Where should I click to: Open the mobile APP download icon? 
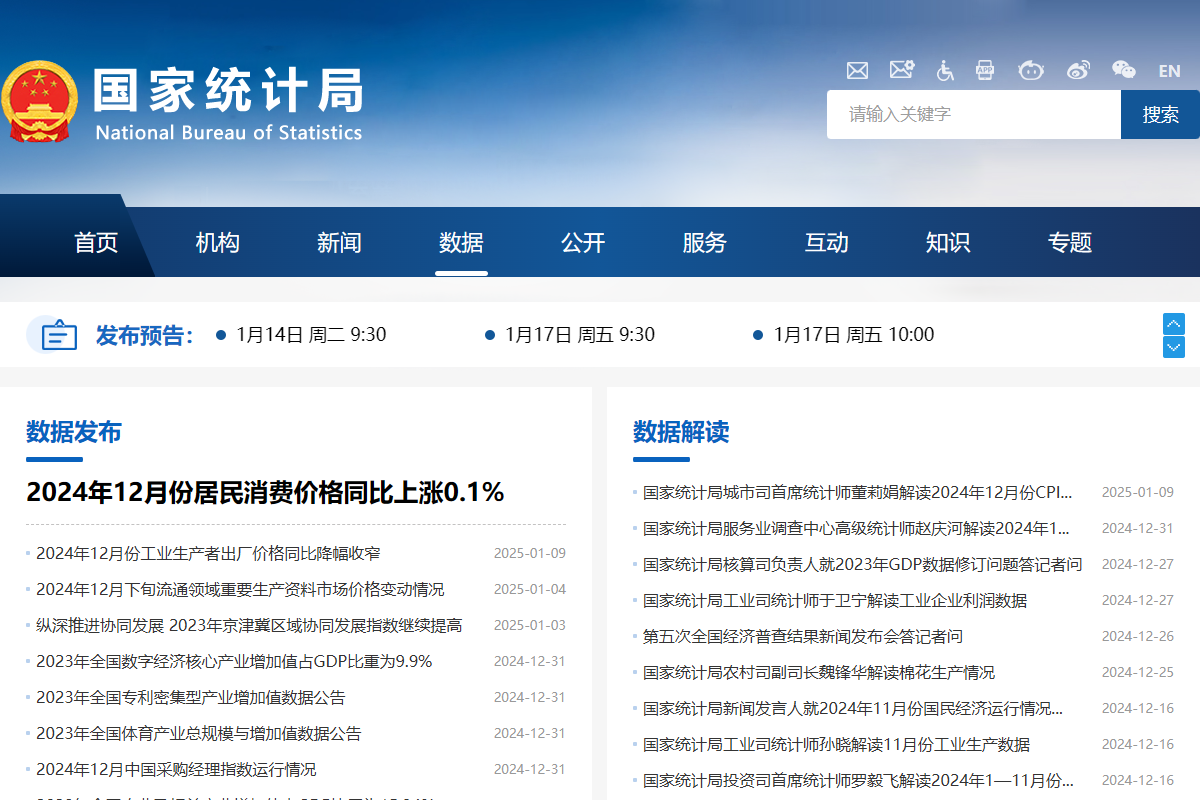pos(985,70)
